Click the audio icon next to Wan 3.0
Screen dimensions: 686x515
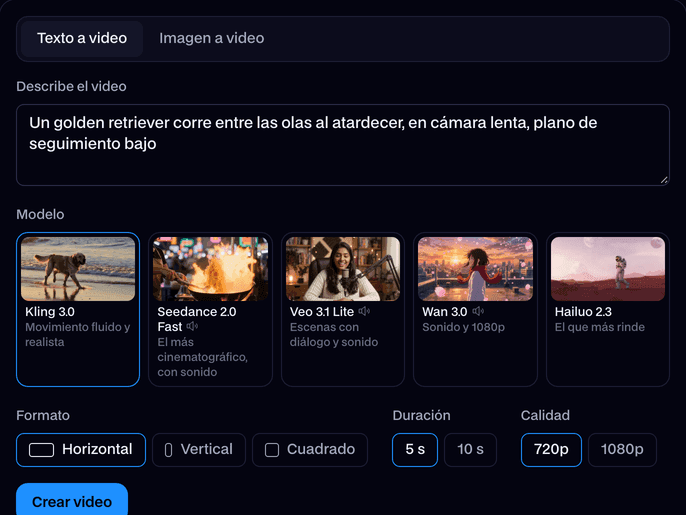[478, 311]
